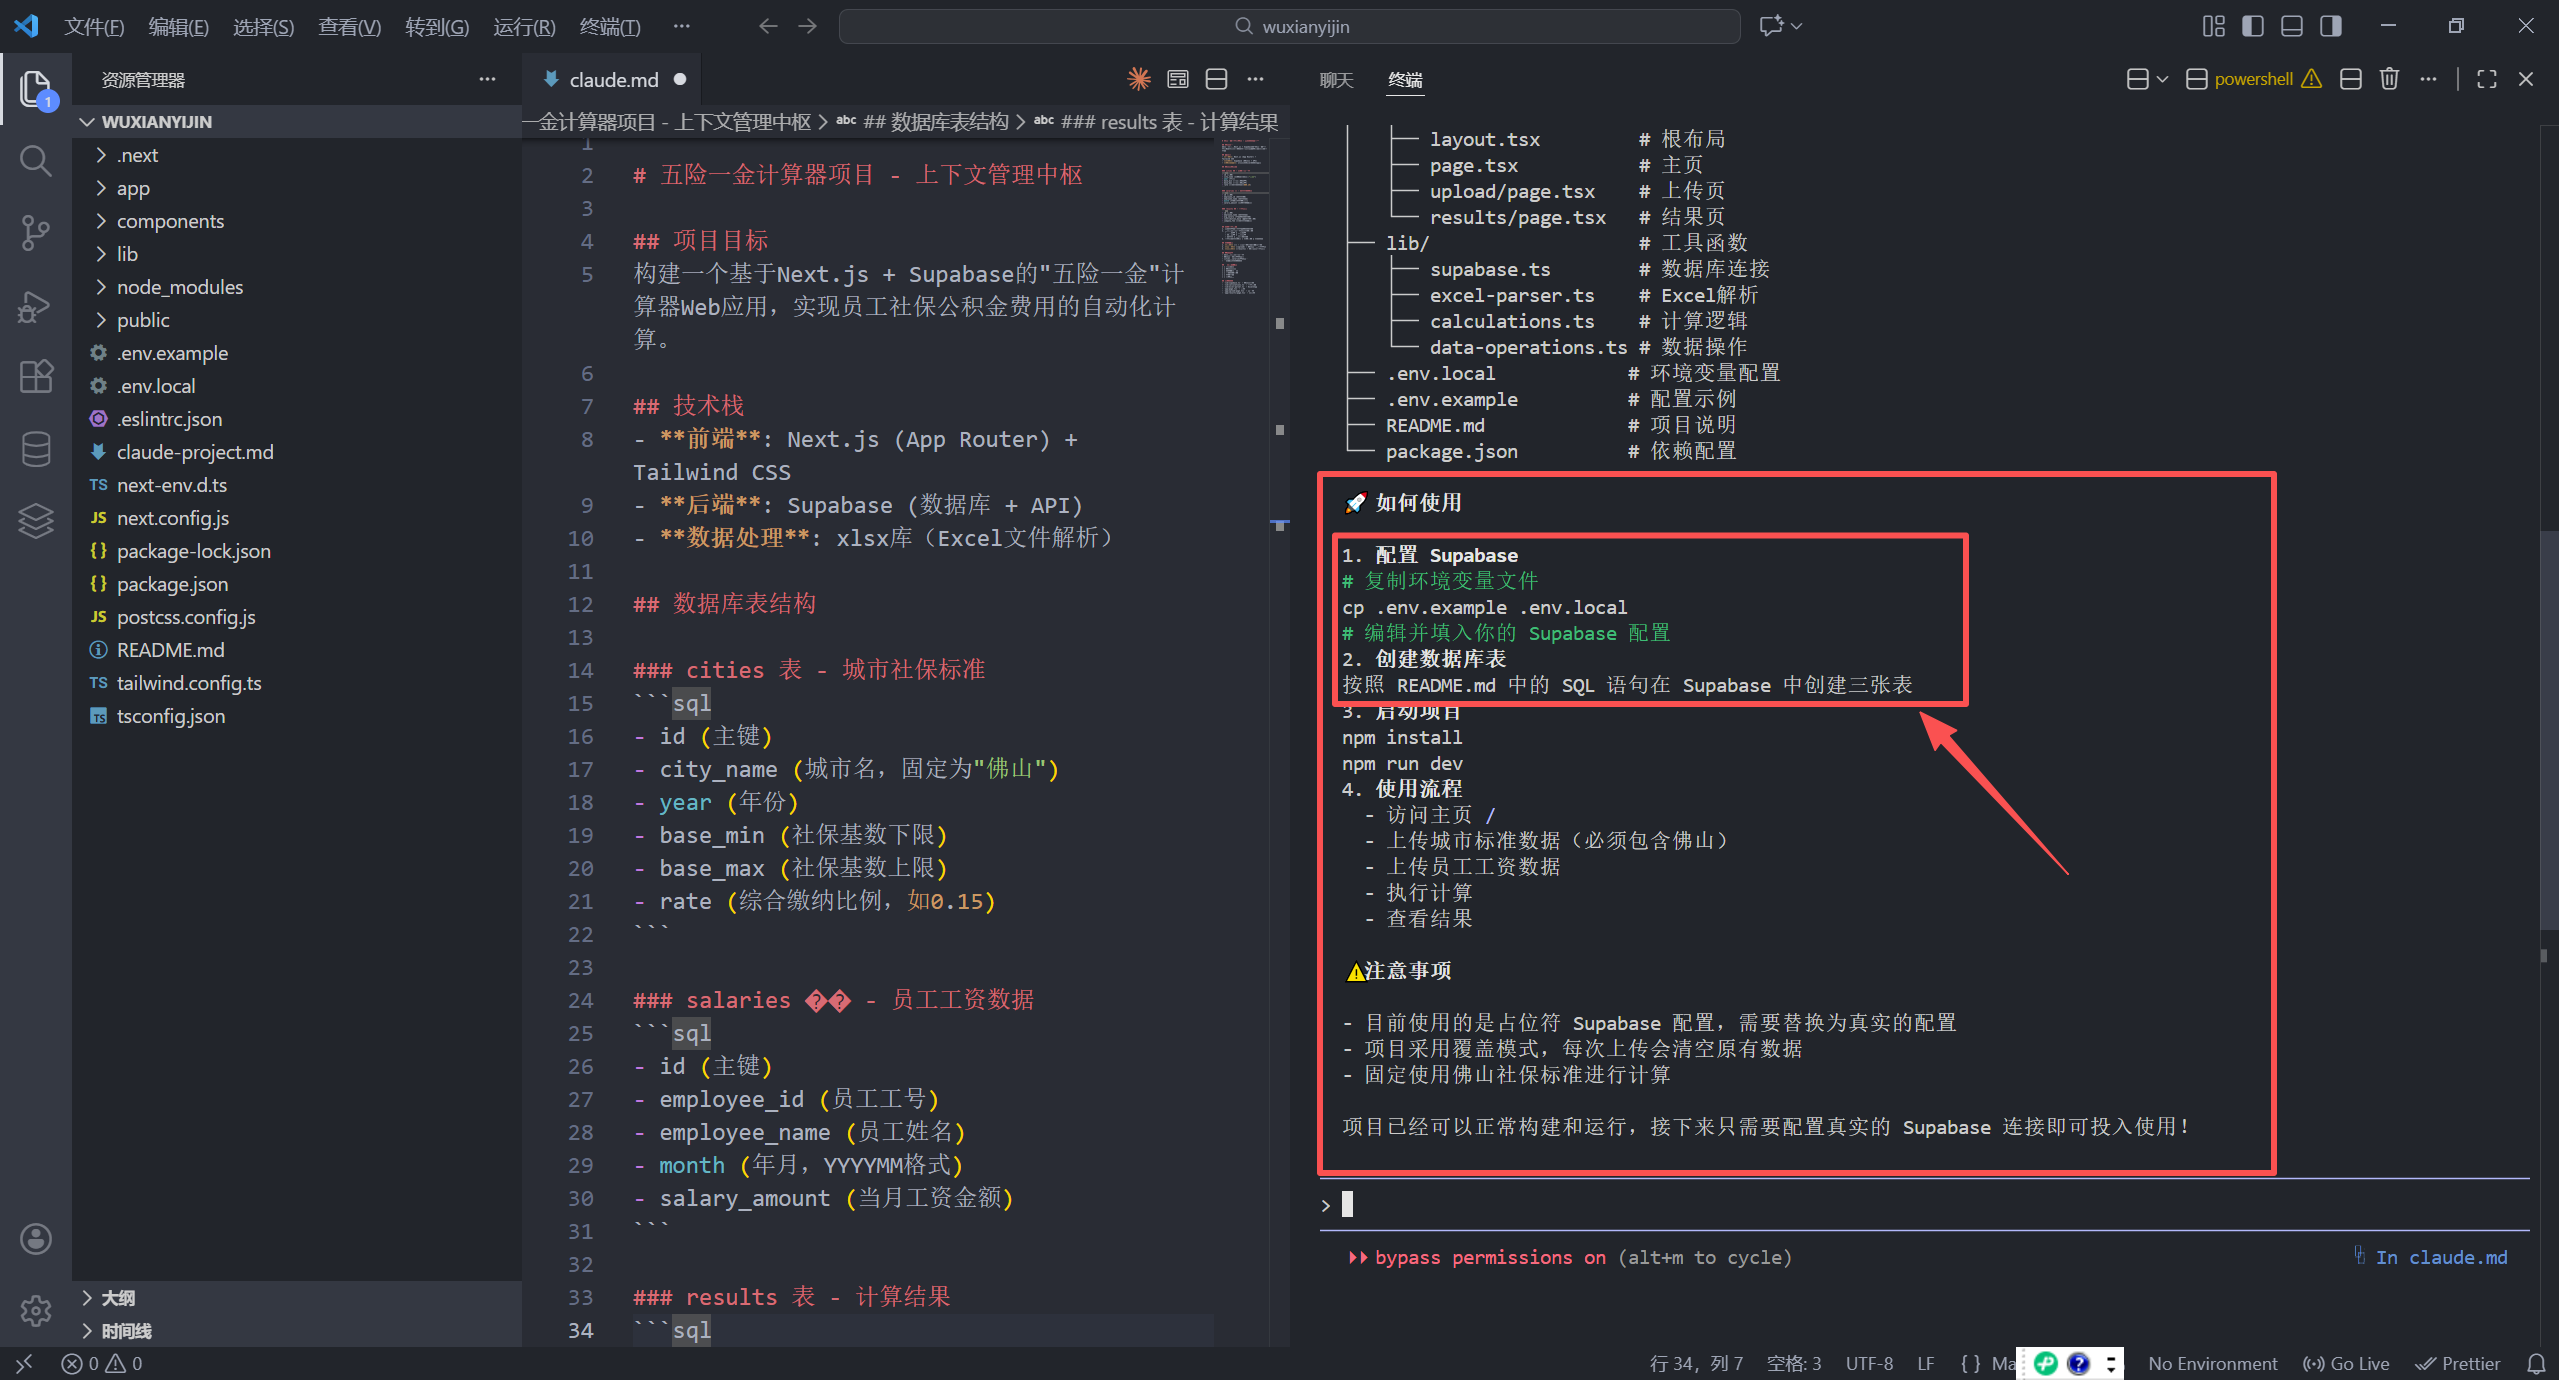Screen dimensions: 2559x1380
Task: Go back with the navigation arrow
Action: coord(767,26)
